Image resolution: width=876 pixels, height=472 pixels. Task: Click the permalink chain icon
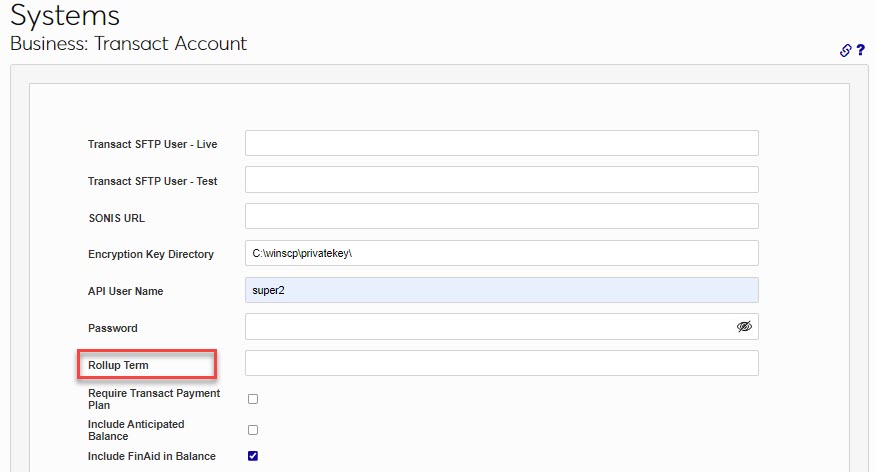point(845,50)
